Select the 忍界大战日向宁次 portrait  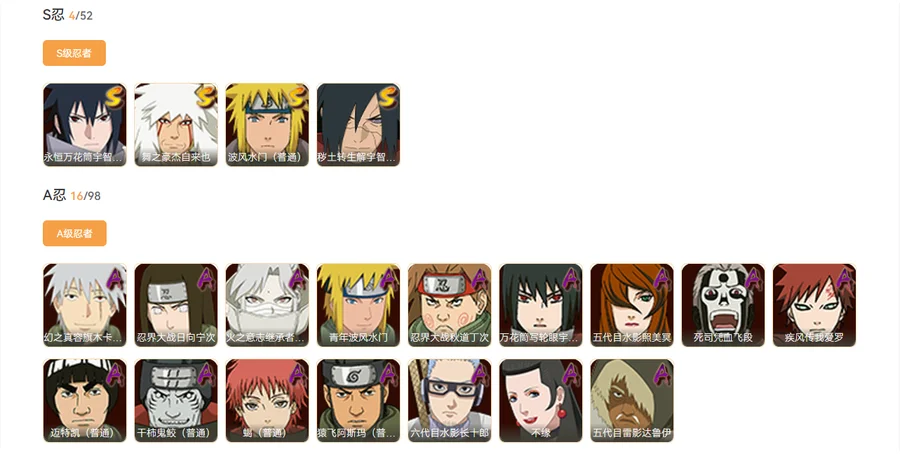click(176, 305)
